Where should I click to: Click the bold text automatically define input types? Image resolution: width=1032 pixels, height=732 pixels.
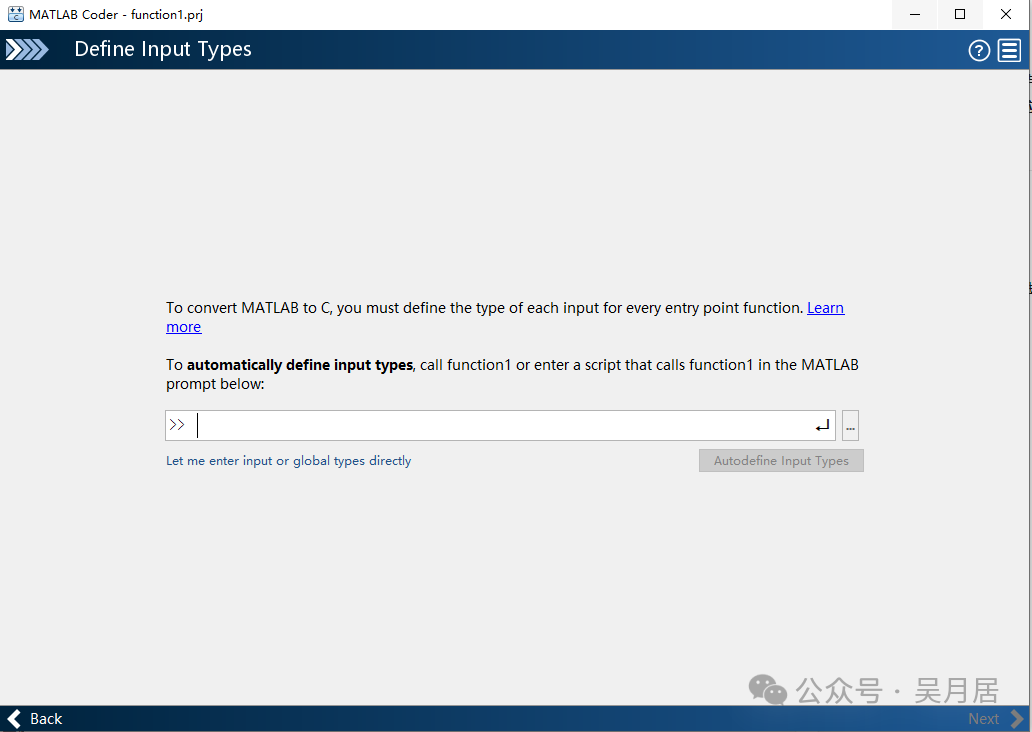299,365
